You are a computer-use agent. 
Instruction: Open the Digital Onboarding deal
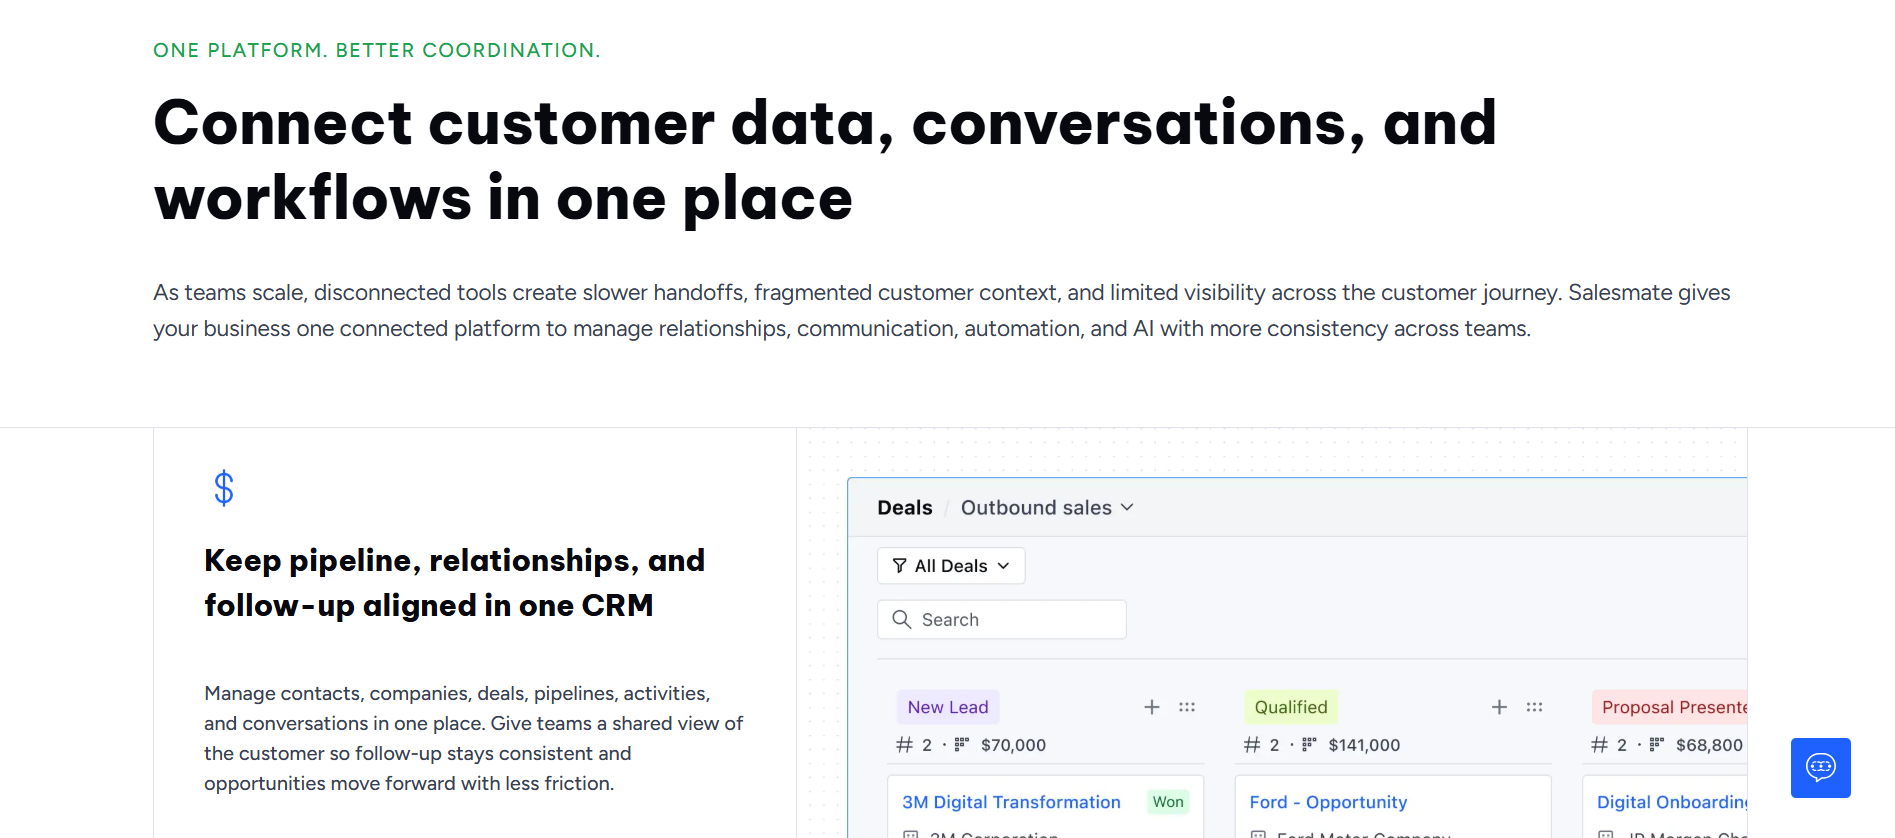coord(1671,802)
